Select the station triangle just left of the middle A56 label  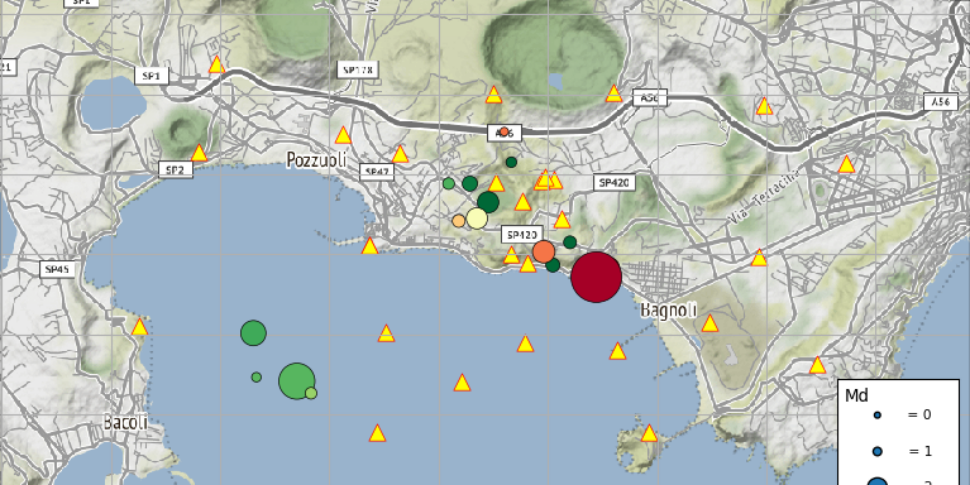[613, 93]
